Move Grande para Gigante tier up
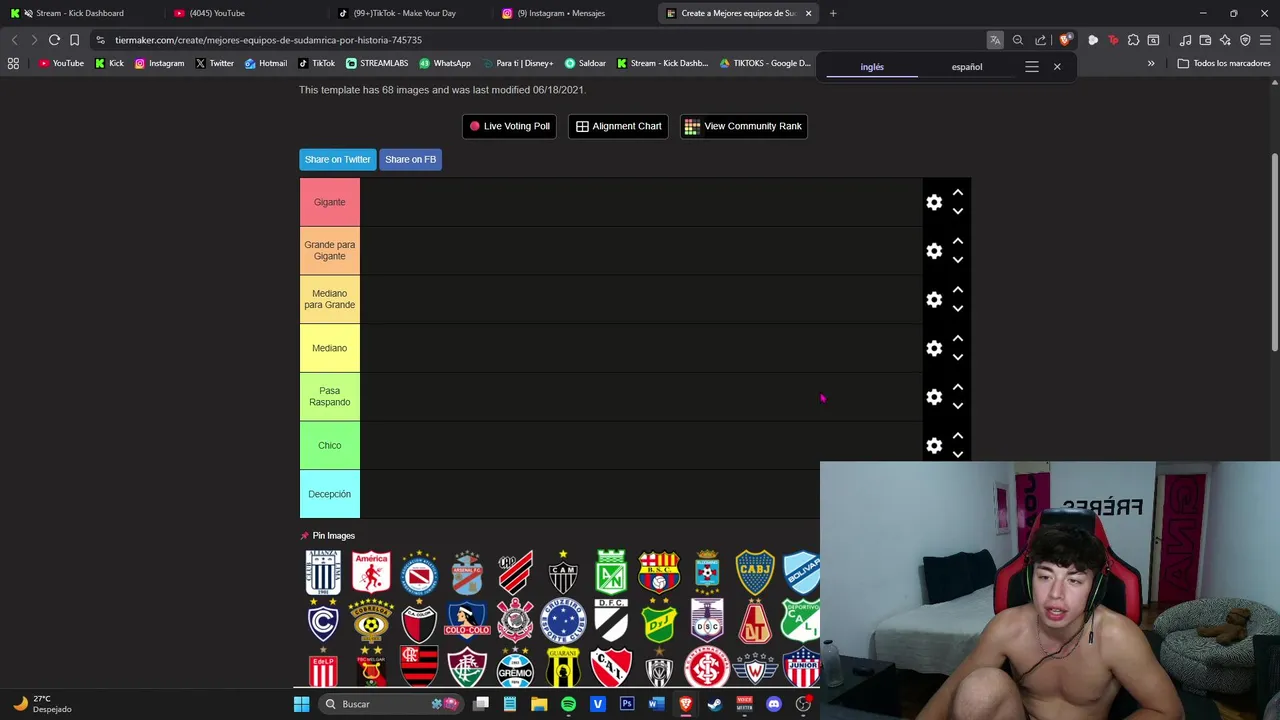Screen dimensions: 1280x720 pyautogui.click(x=958, y=241)
